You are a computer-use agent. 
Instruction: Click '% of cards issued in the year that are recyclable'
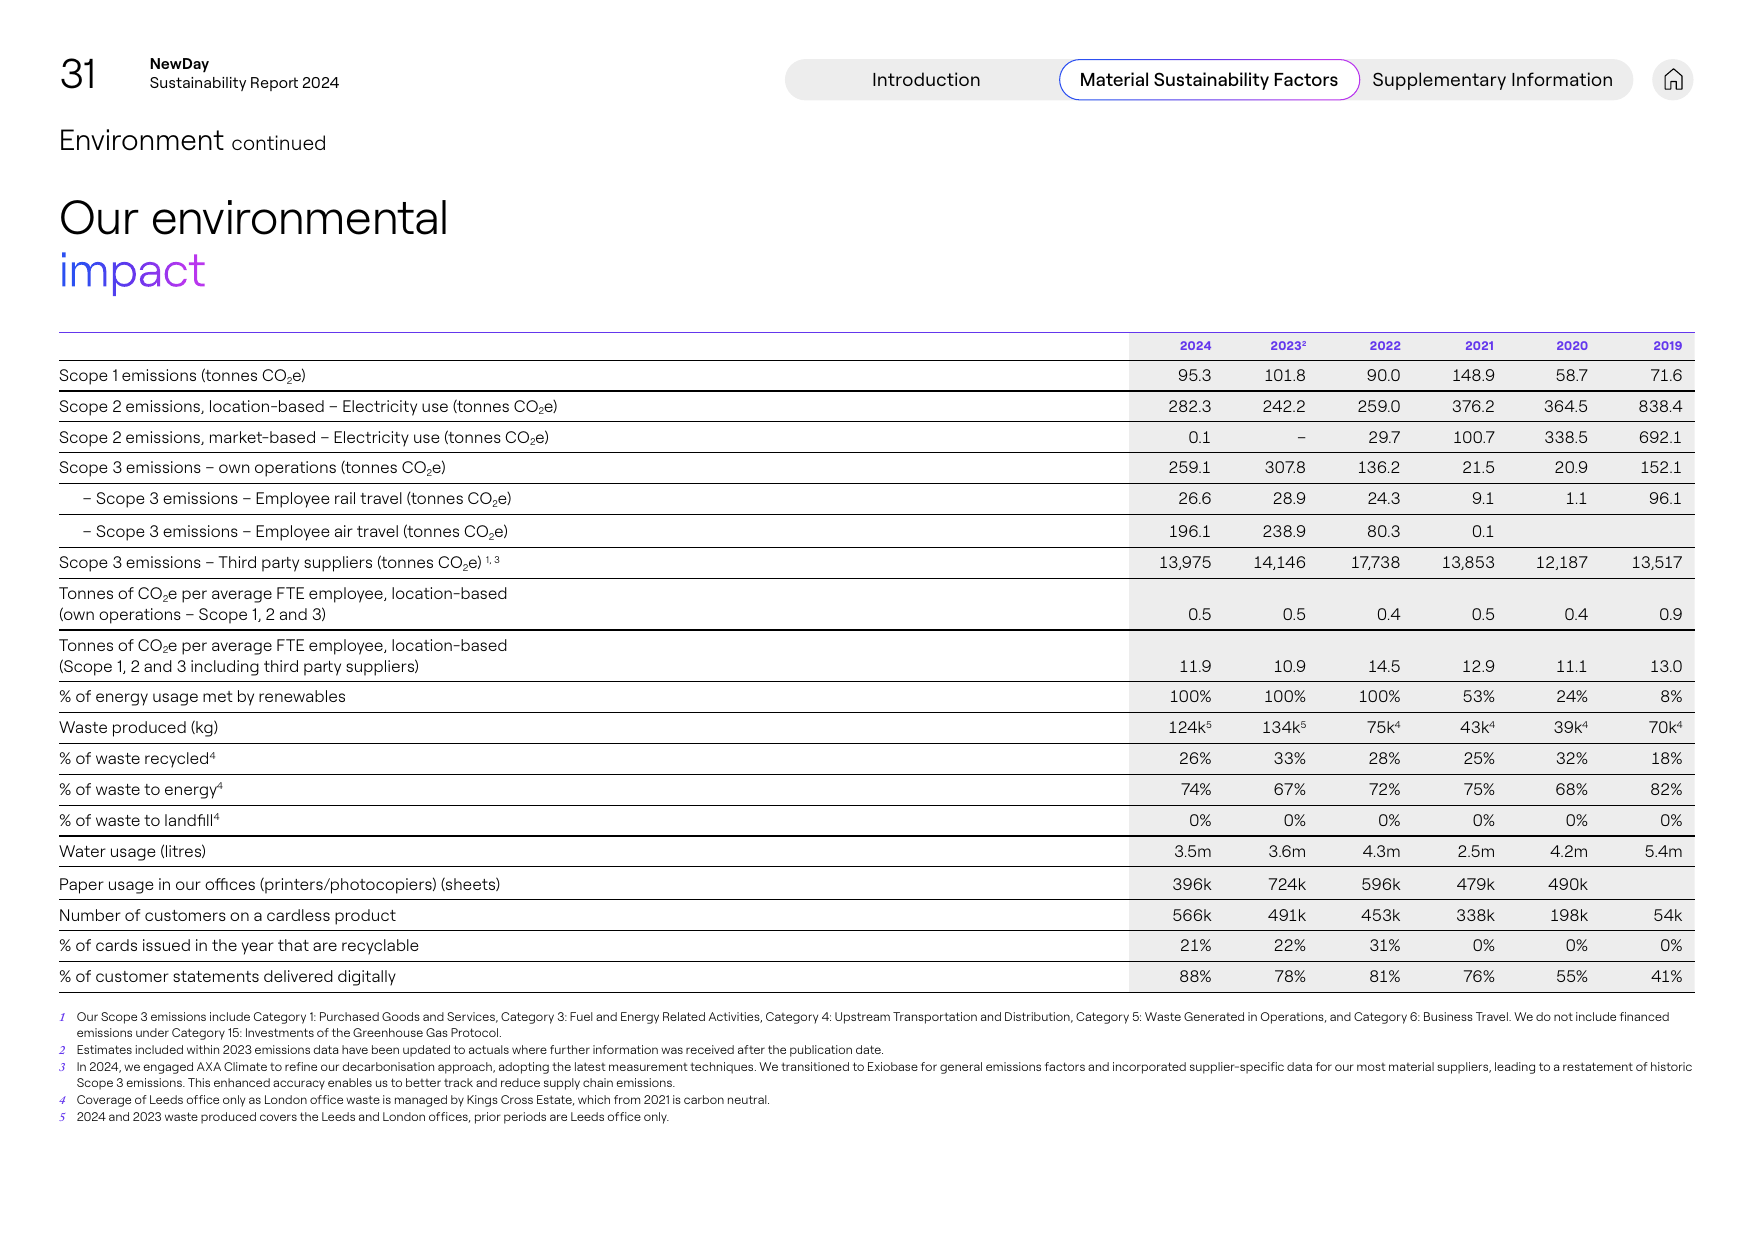[x=239, y=945]
